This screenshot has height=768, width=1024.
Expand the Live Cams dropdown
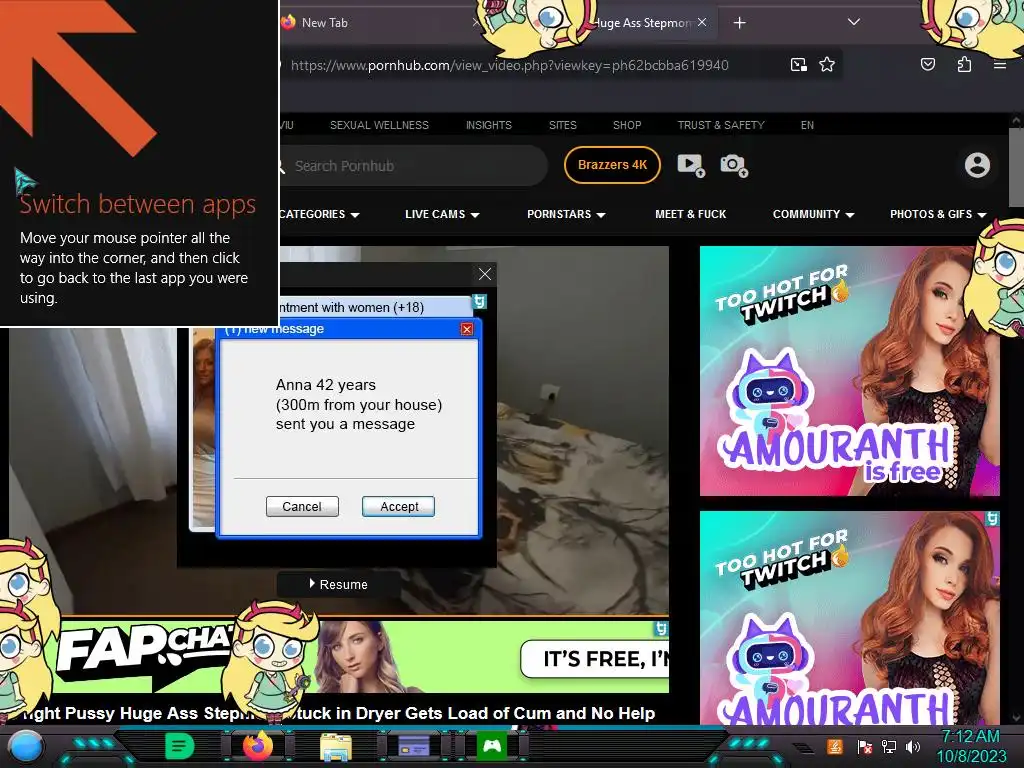click(x=442, y=214)
